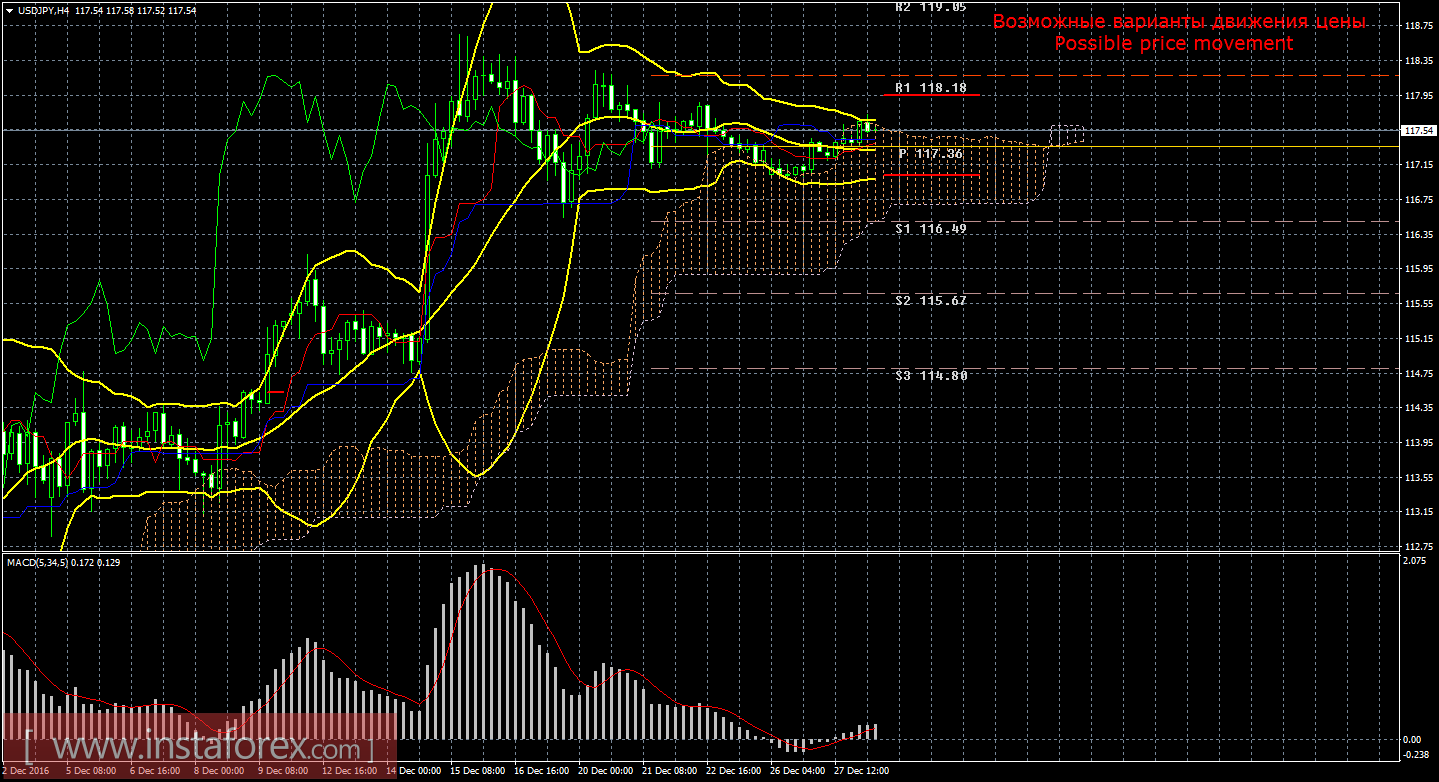Open the www.instaforex.com watermark link

coord(198,747)
